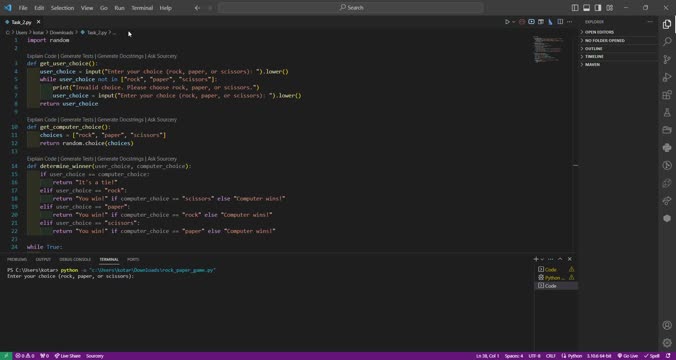
Task: Open the Manage gear in the activity bar
Action: click(667, 343)
